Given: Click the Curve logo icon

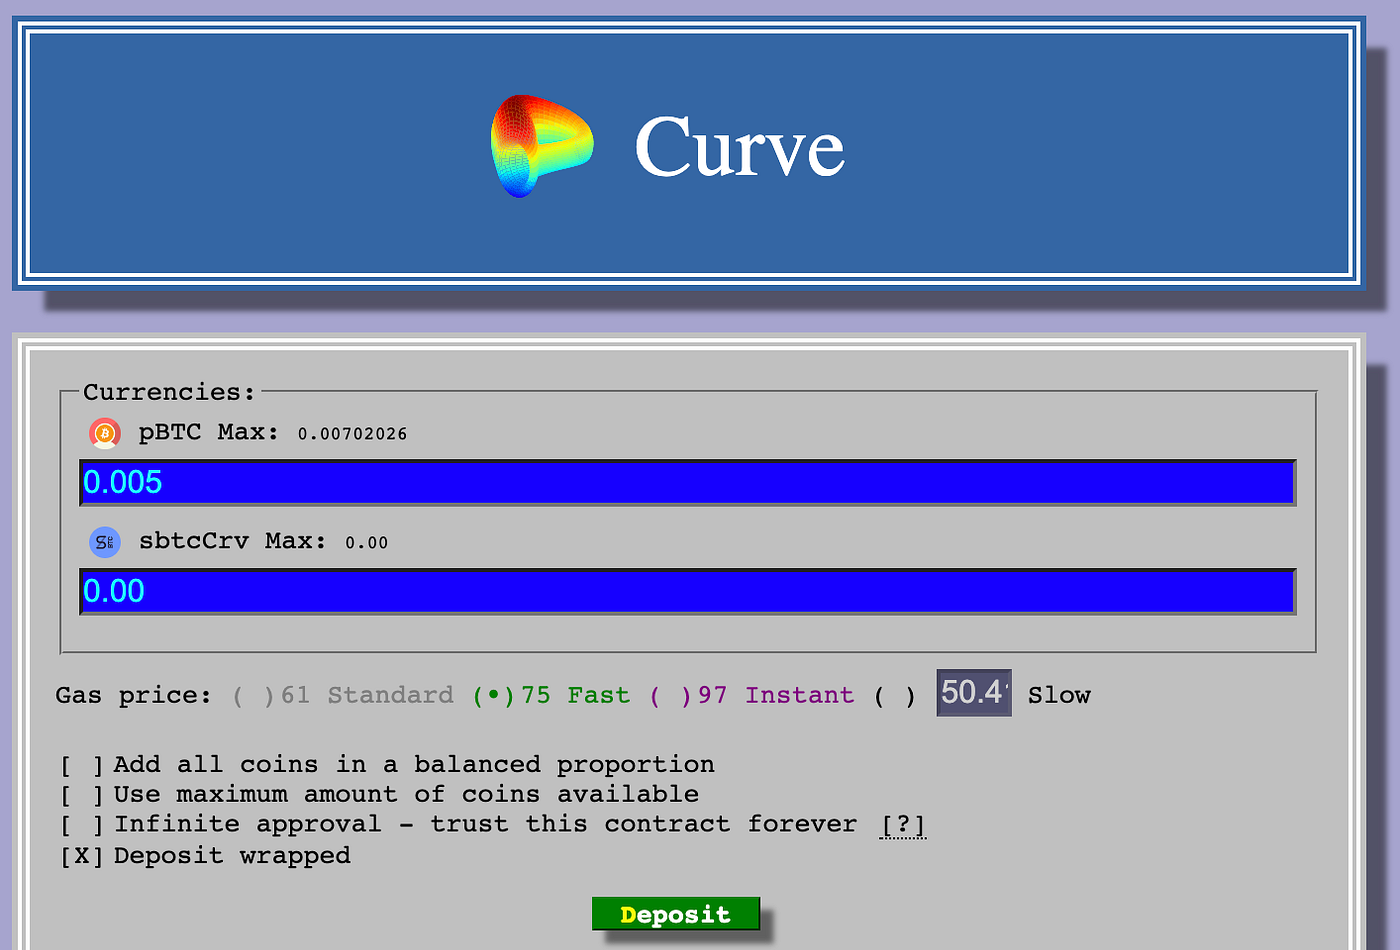Looking at the screenshot, I should (542, 146).
